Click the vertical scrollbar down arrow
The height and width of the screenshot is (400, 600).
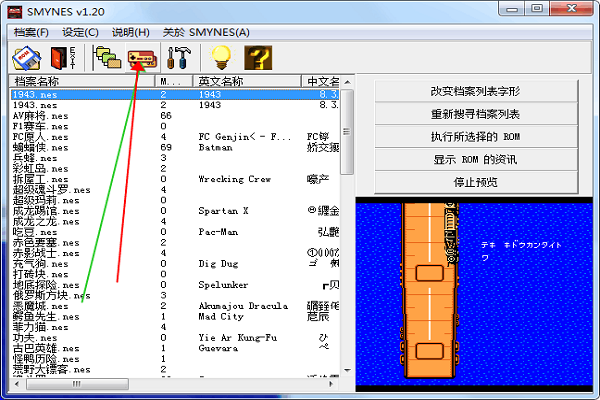347,370
